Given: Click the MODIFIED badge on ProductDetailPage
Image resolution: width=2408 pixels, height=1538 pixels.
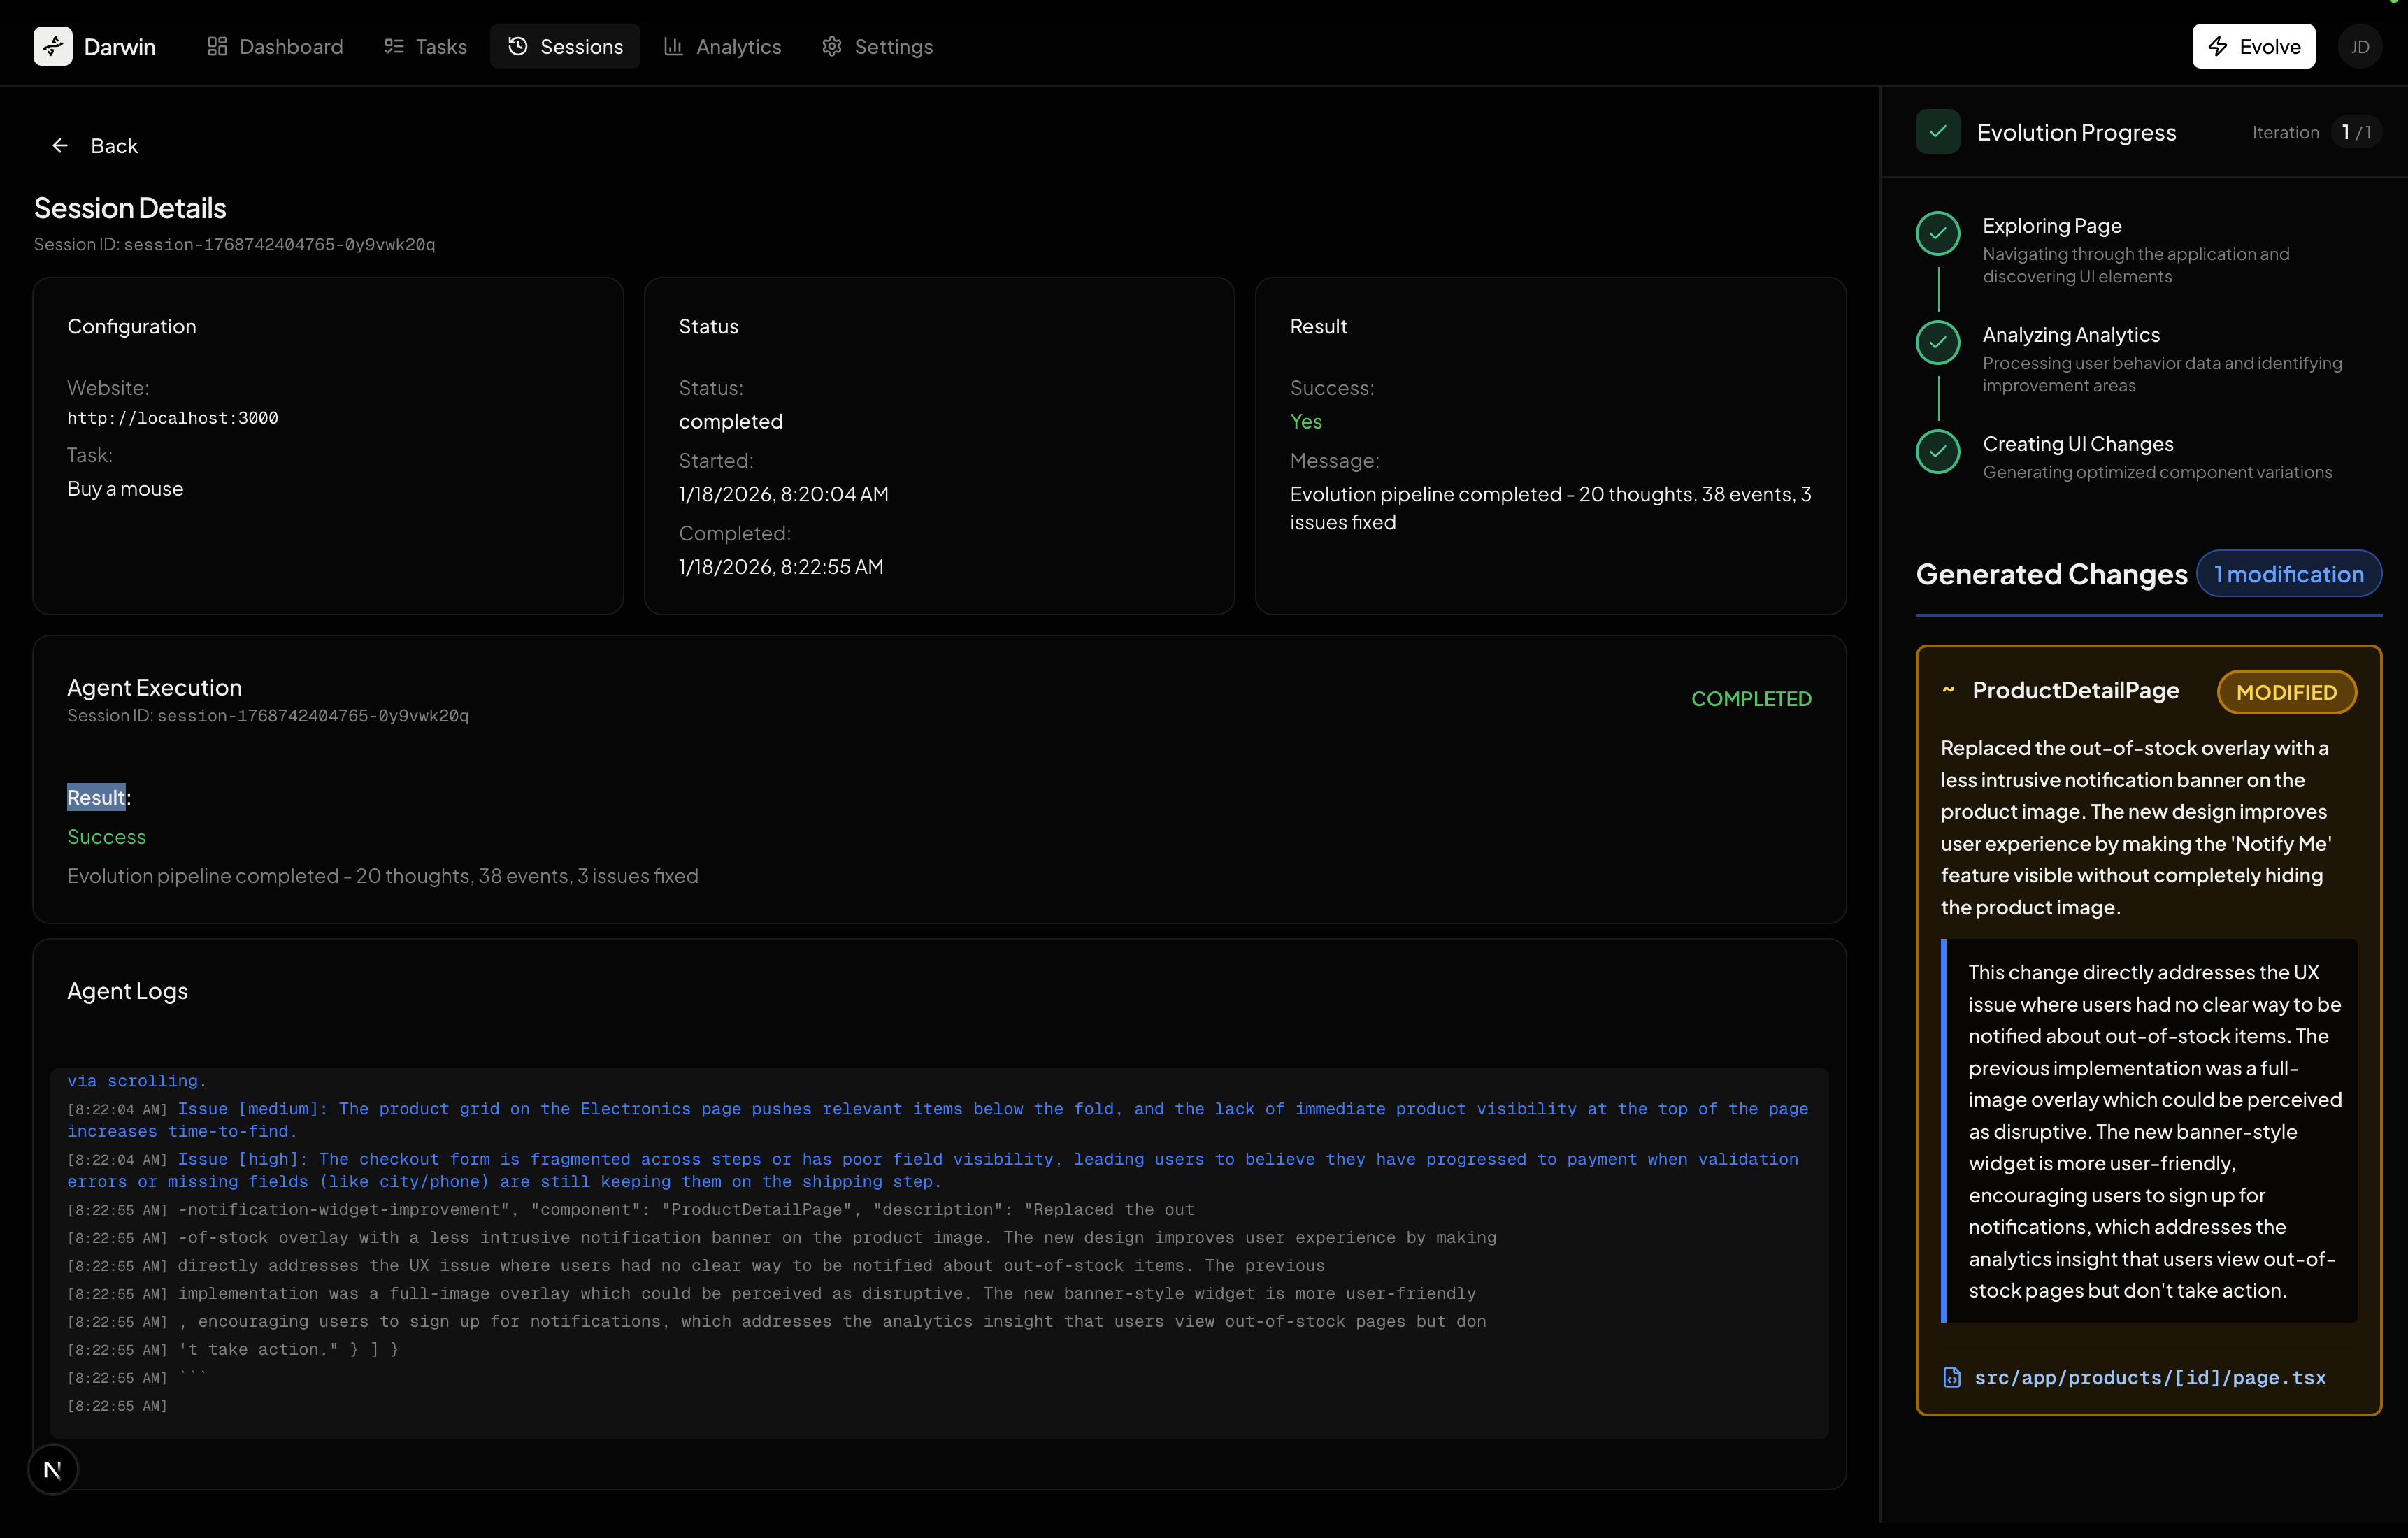Looking at the screenshot, I should point(2286,692).
